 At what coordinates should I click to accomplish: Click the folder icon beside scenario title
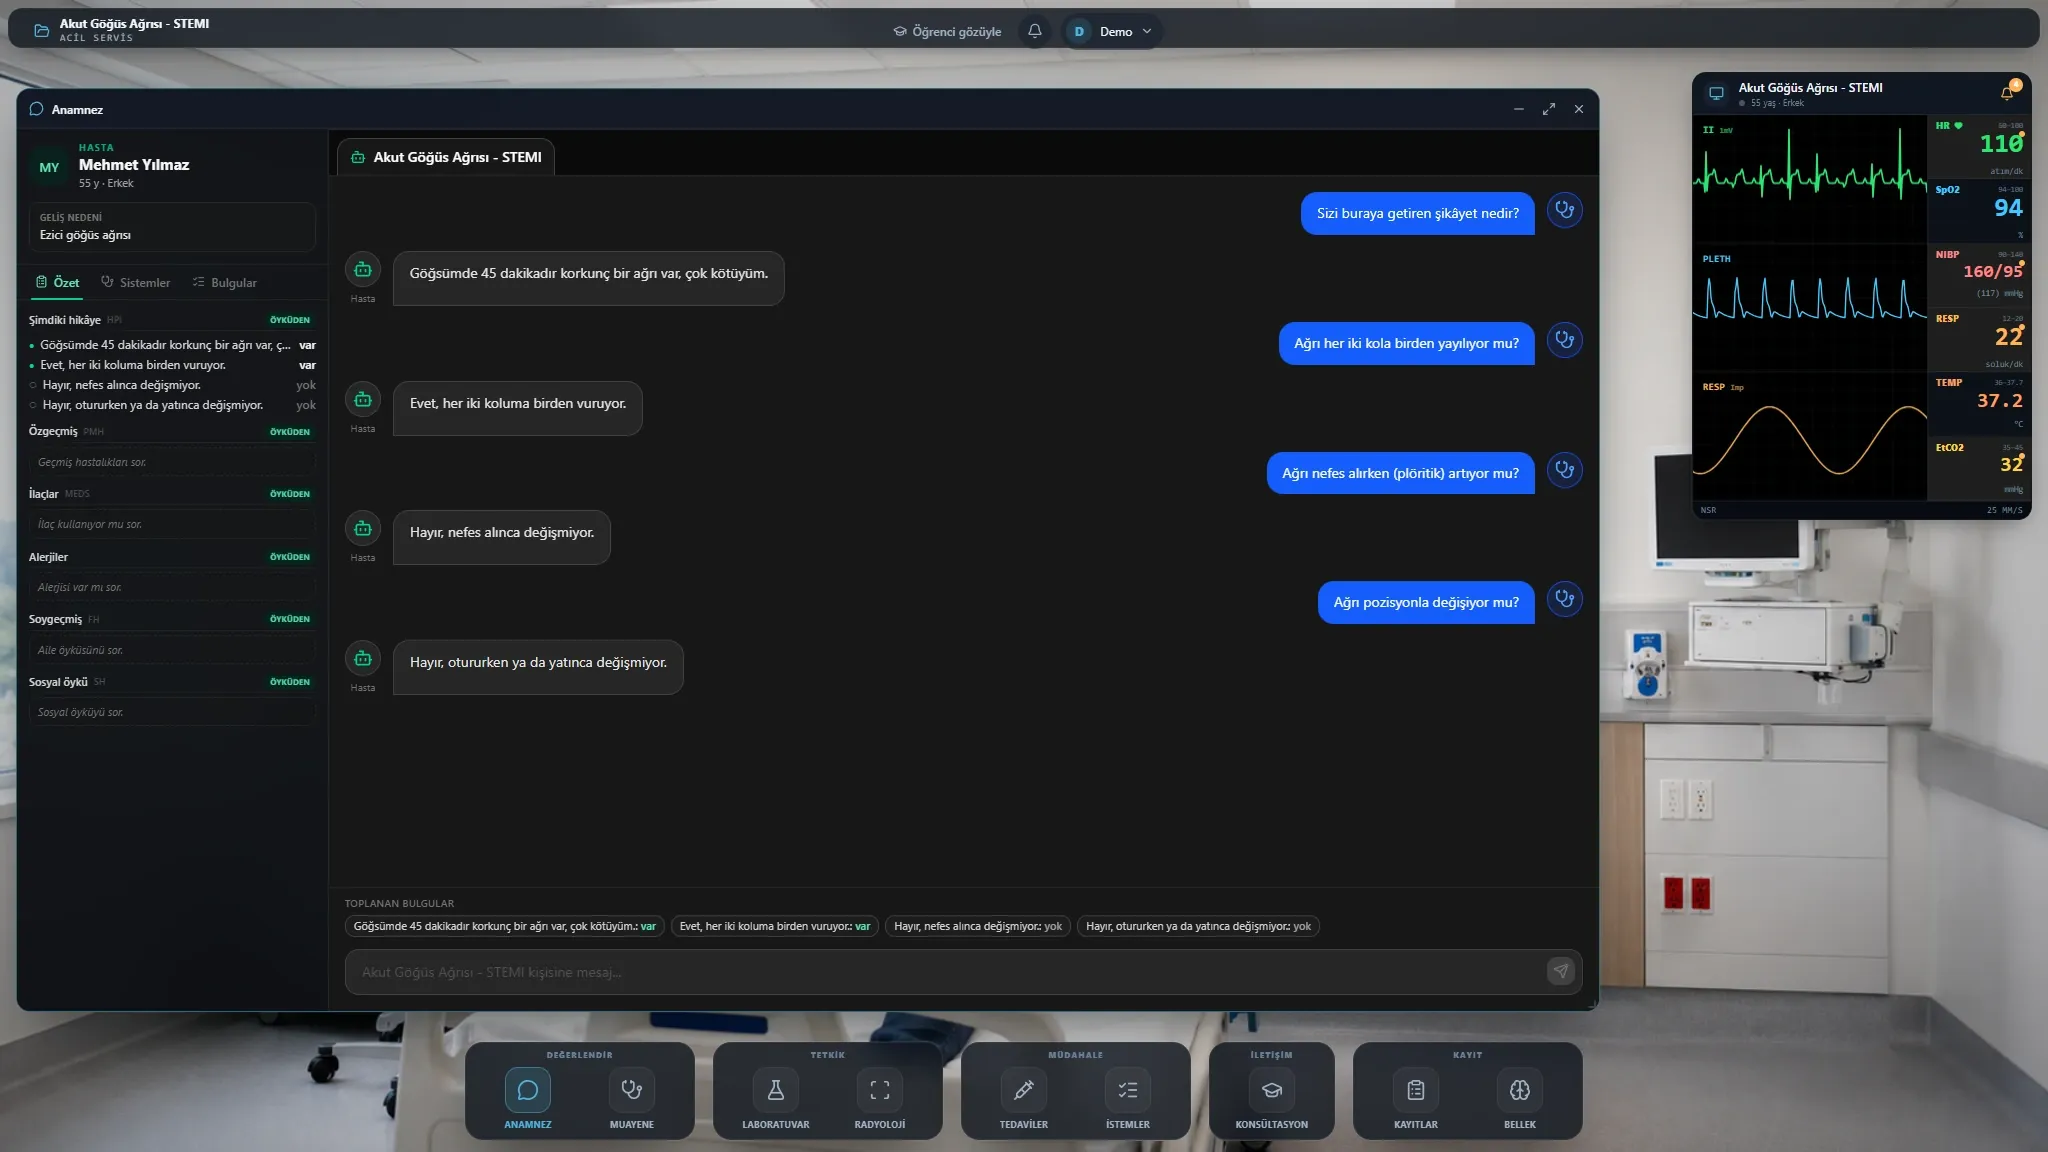tap(41, 31)
